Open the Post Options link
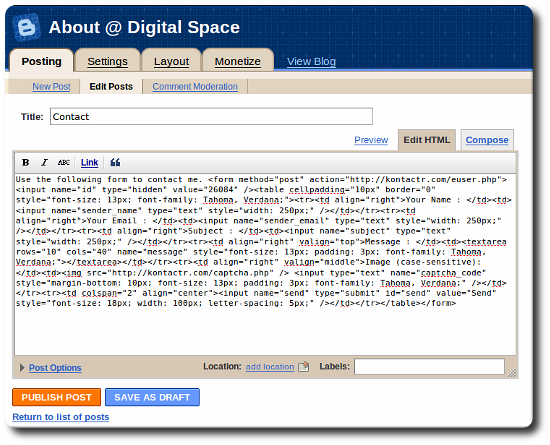 click(55, 368)
